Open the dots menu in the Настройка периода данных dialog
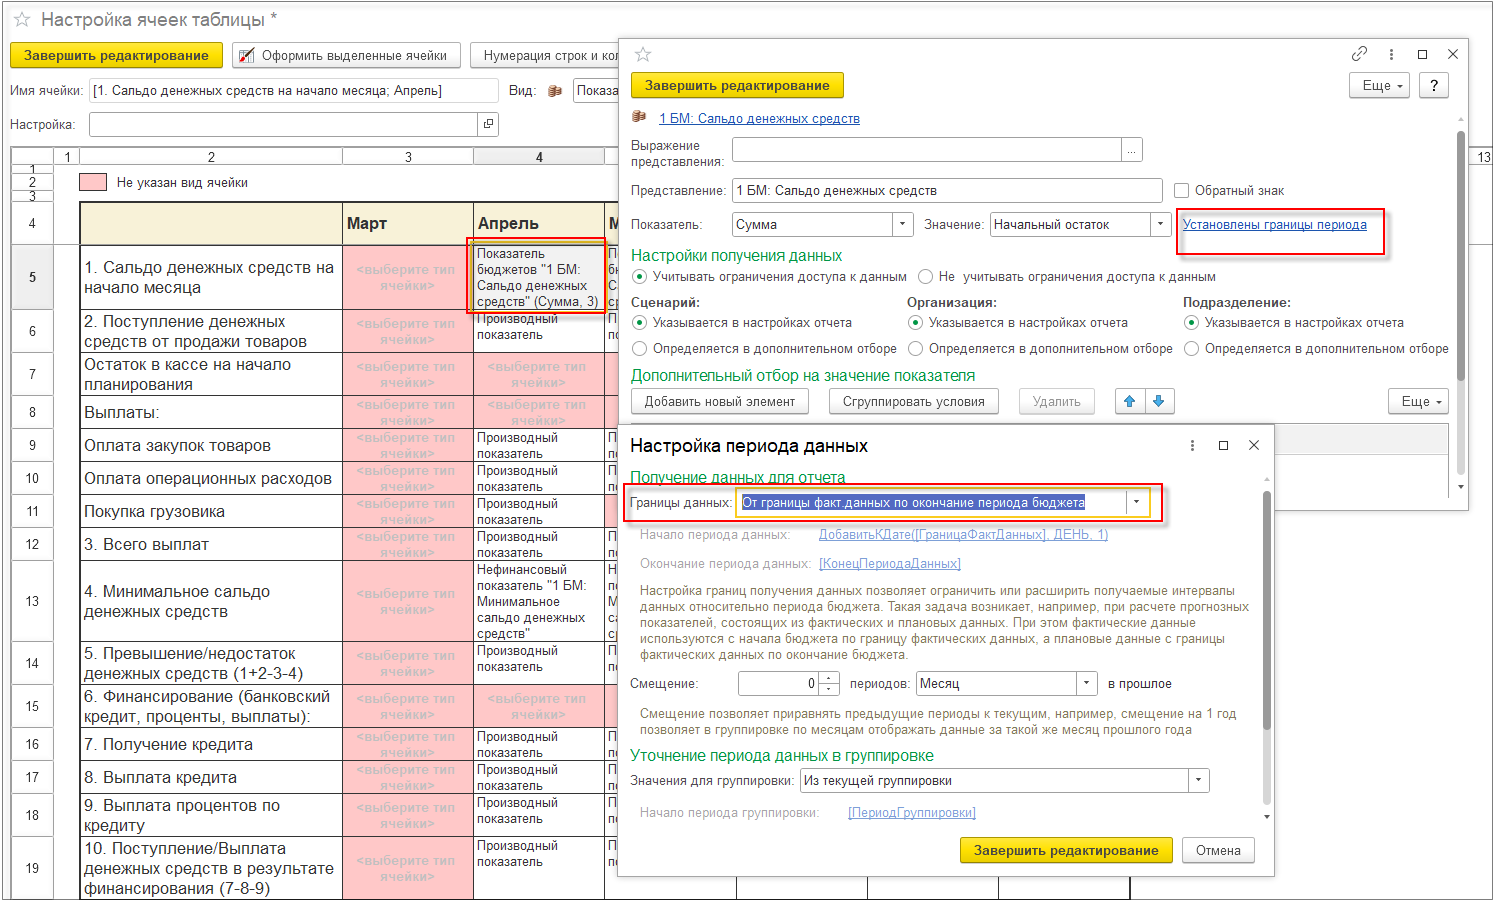 [1192, 445]
